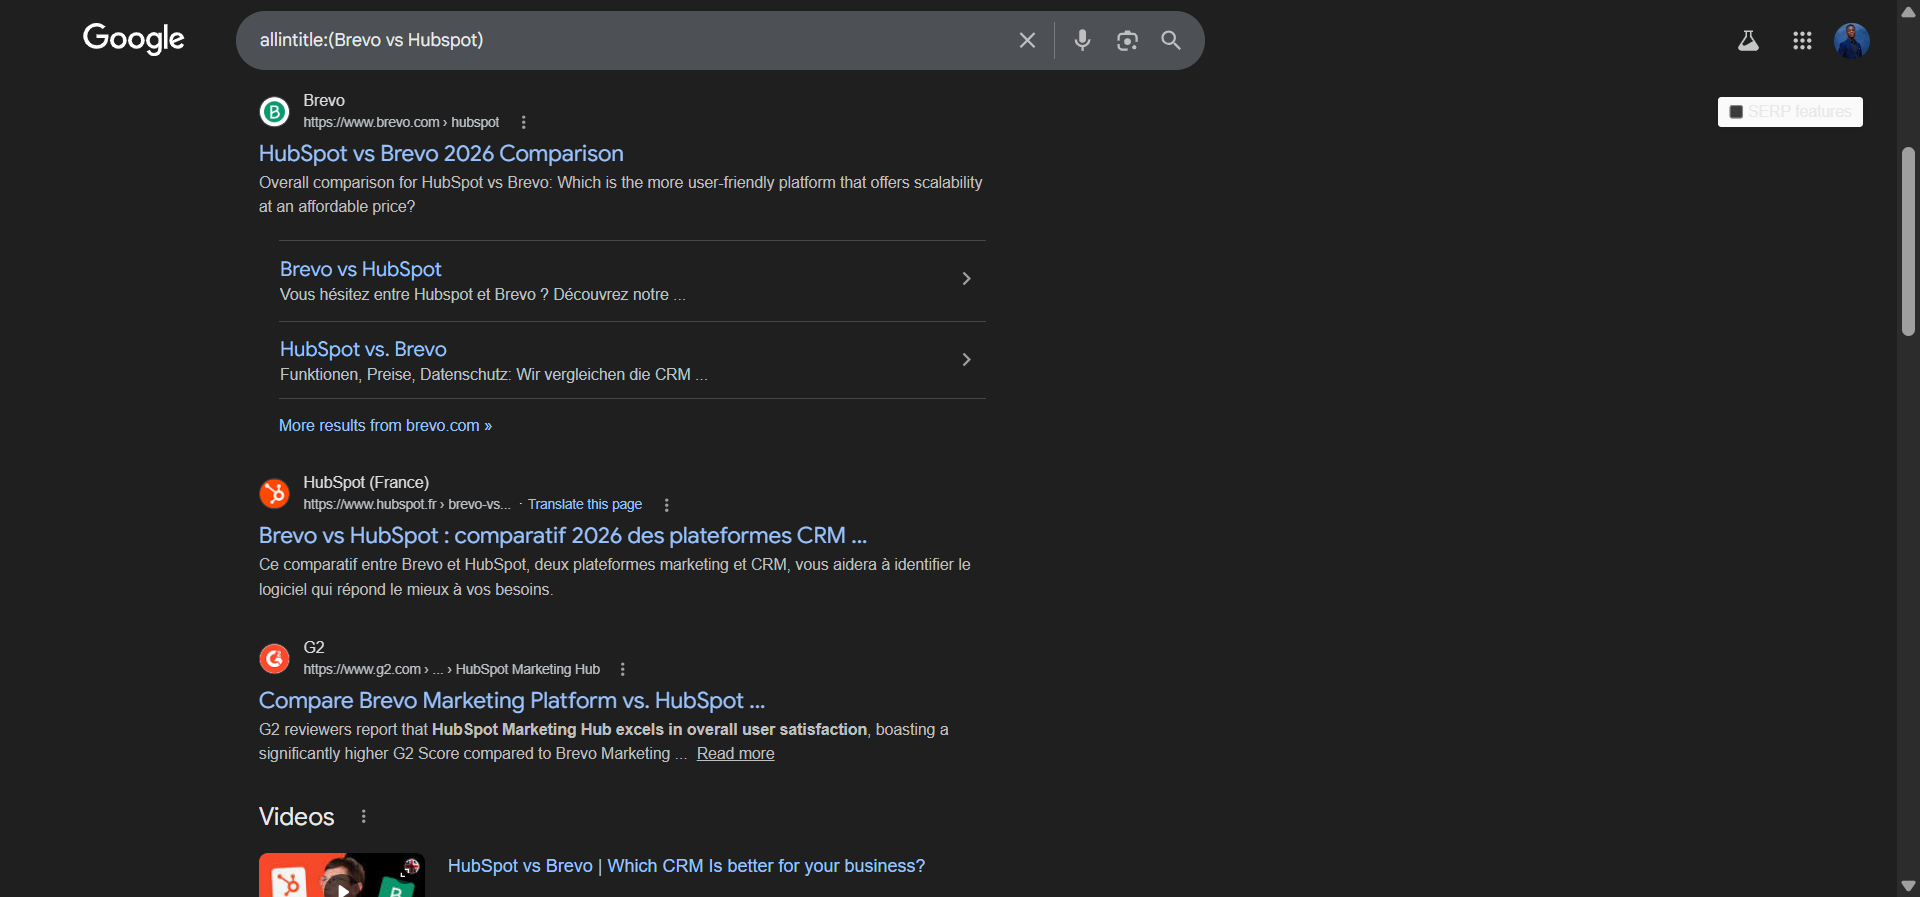Click the Google logo
1920x897 pixels.
(133, 39)
